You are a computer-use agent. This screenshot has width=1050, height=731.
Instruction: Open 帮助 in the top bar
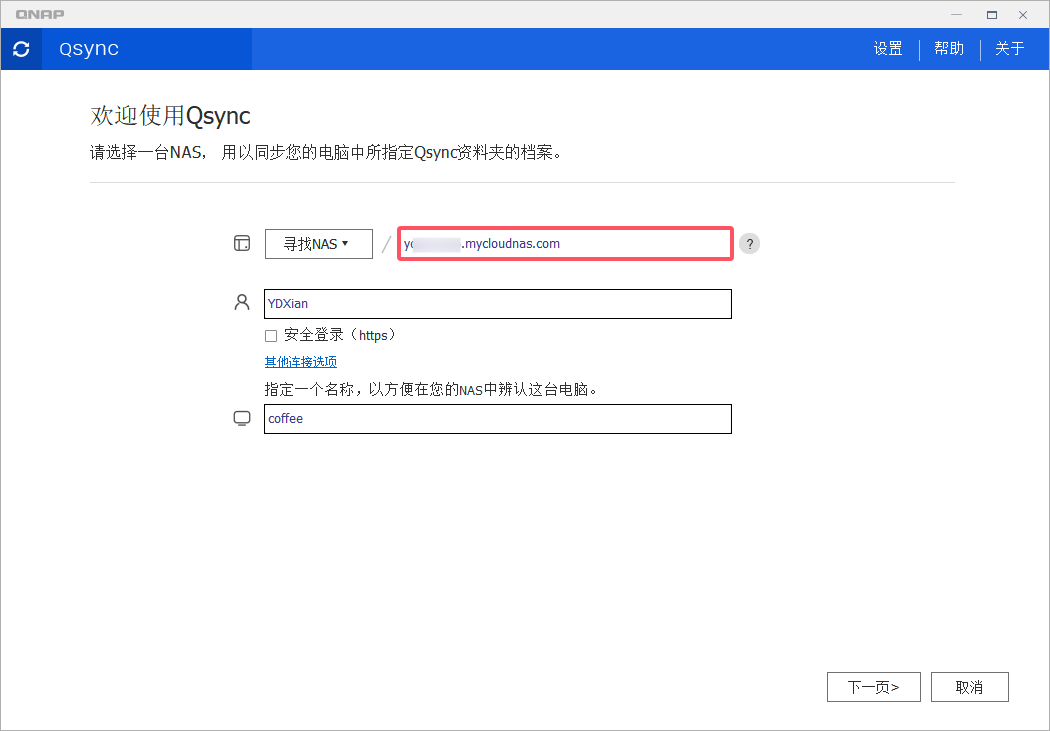(x=949, y=48)
